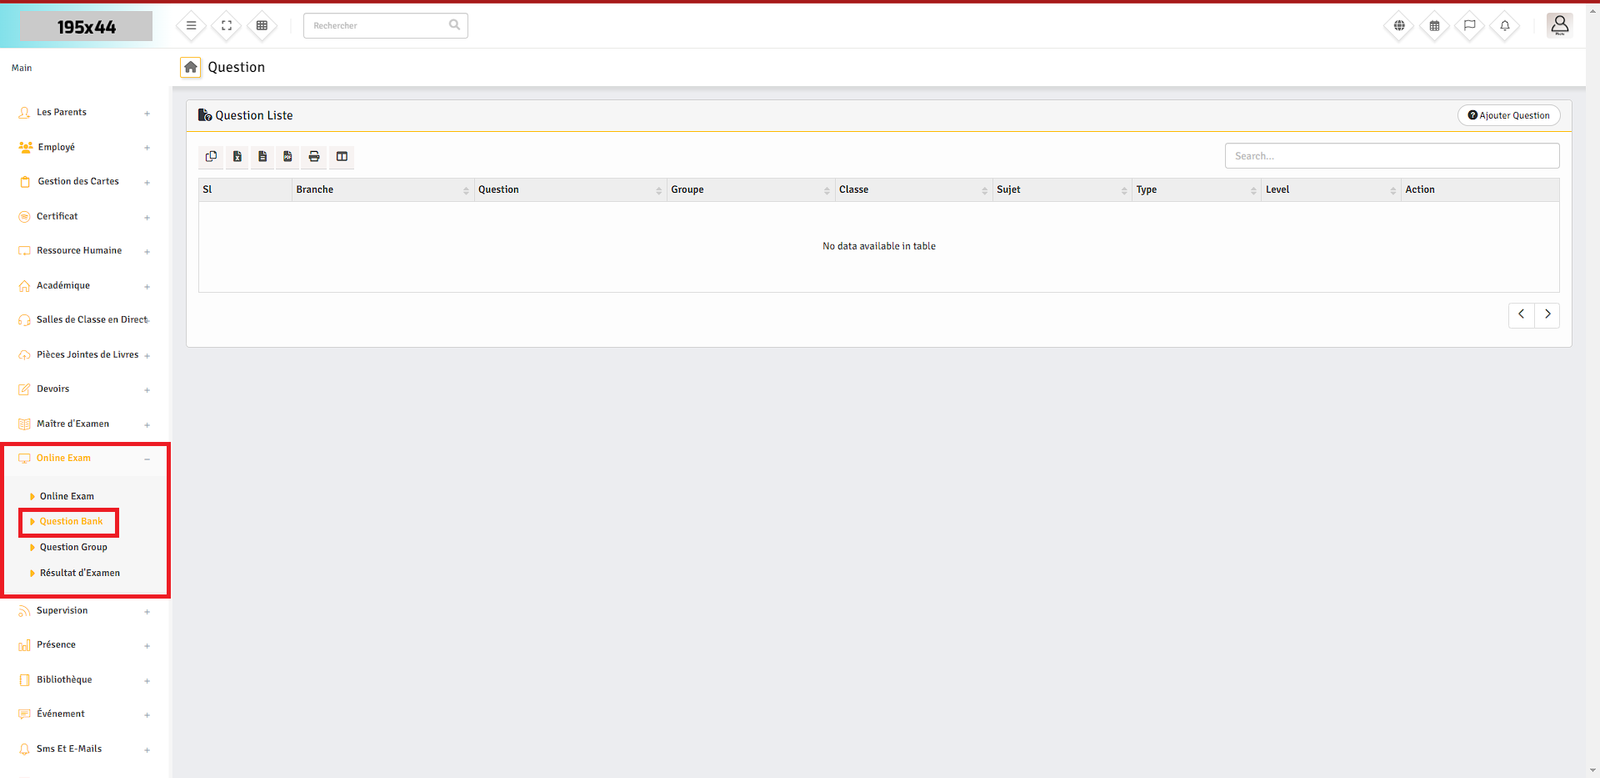The image size is (1600, 778).
Task: Open the notifications bell icon
Action: (1505, 26)
